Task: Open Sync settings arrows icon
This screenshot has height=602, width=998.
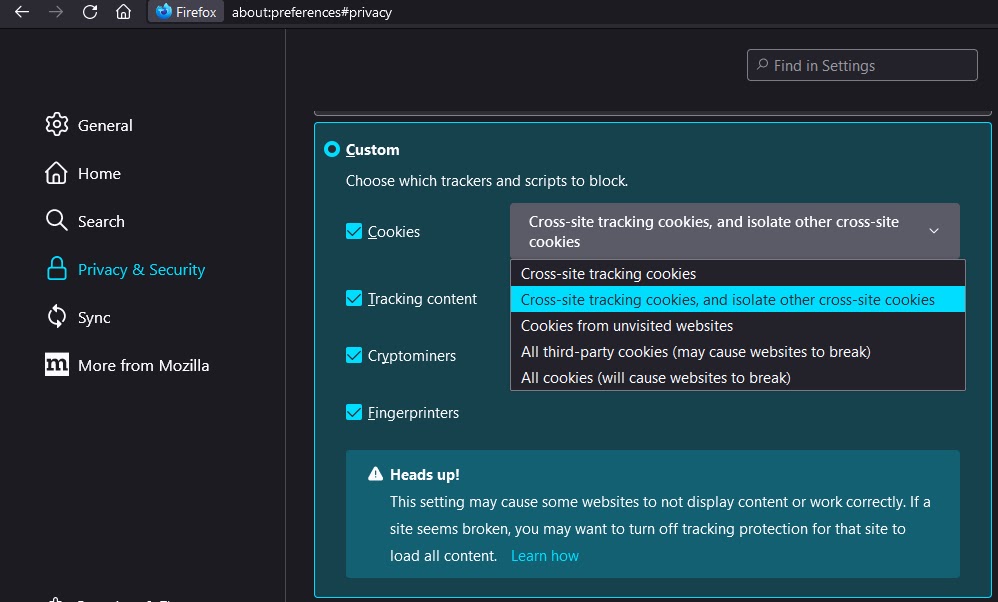Action: tap(57, 317)
